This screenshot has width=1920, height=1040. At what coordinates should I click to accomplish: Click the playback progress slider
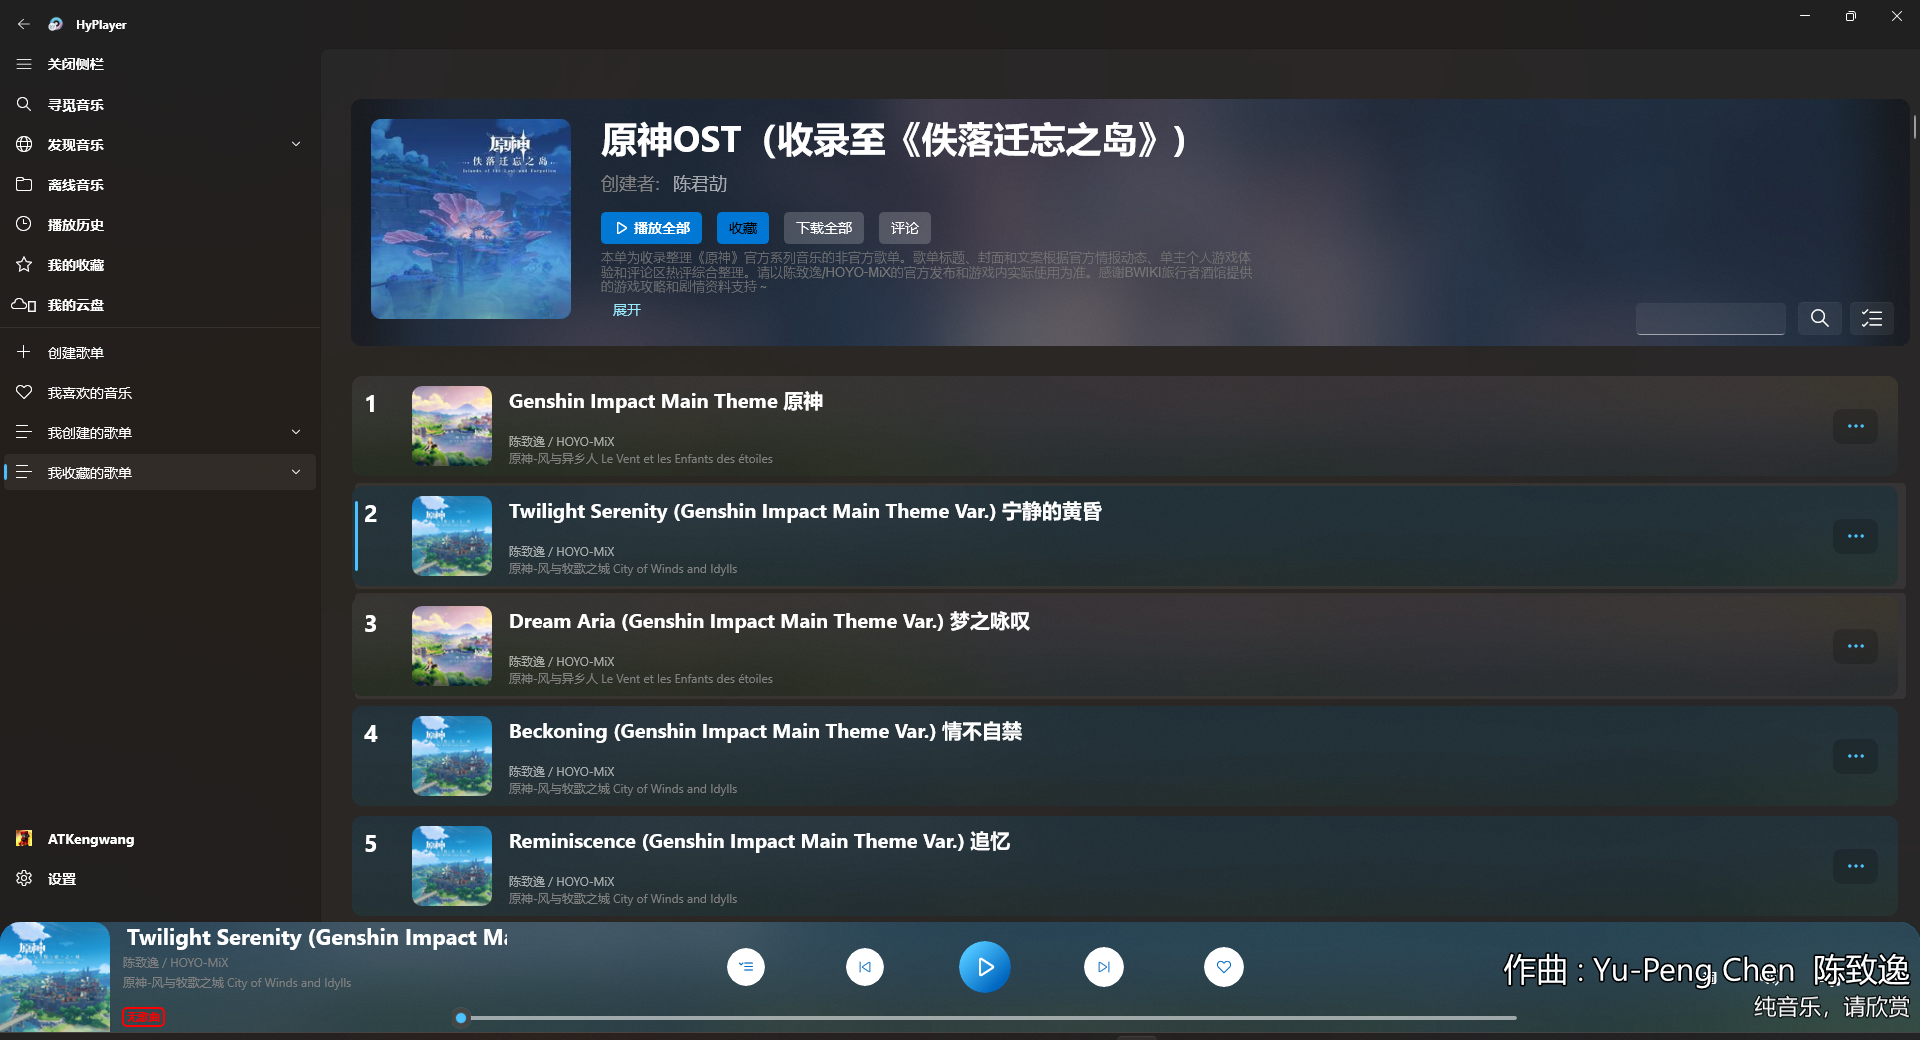tap(990, 1017)
